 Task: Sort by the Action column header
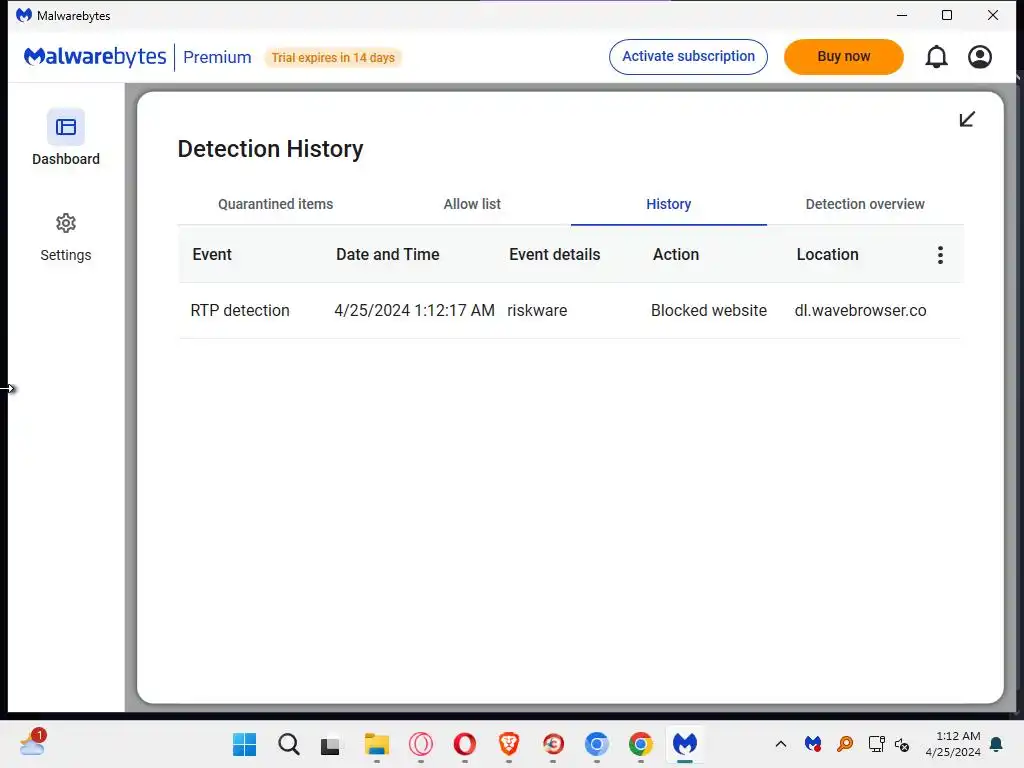pos(676,255)
